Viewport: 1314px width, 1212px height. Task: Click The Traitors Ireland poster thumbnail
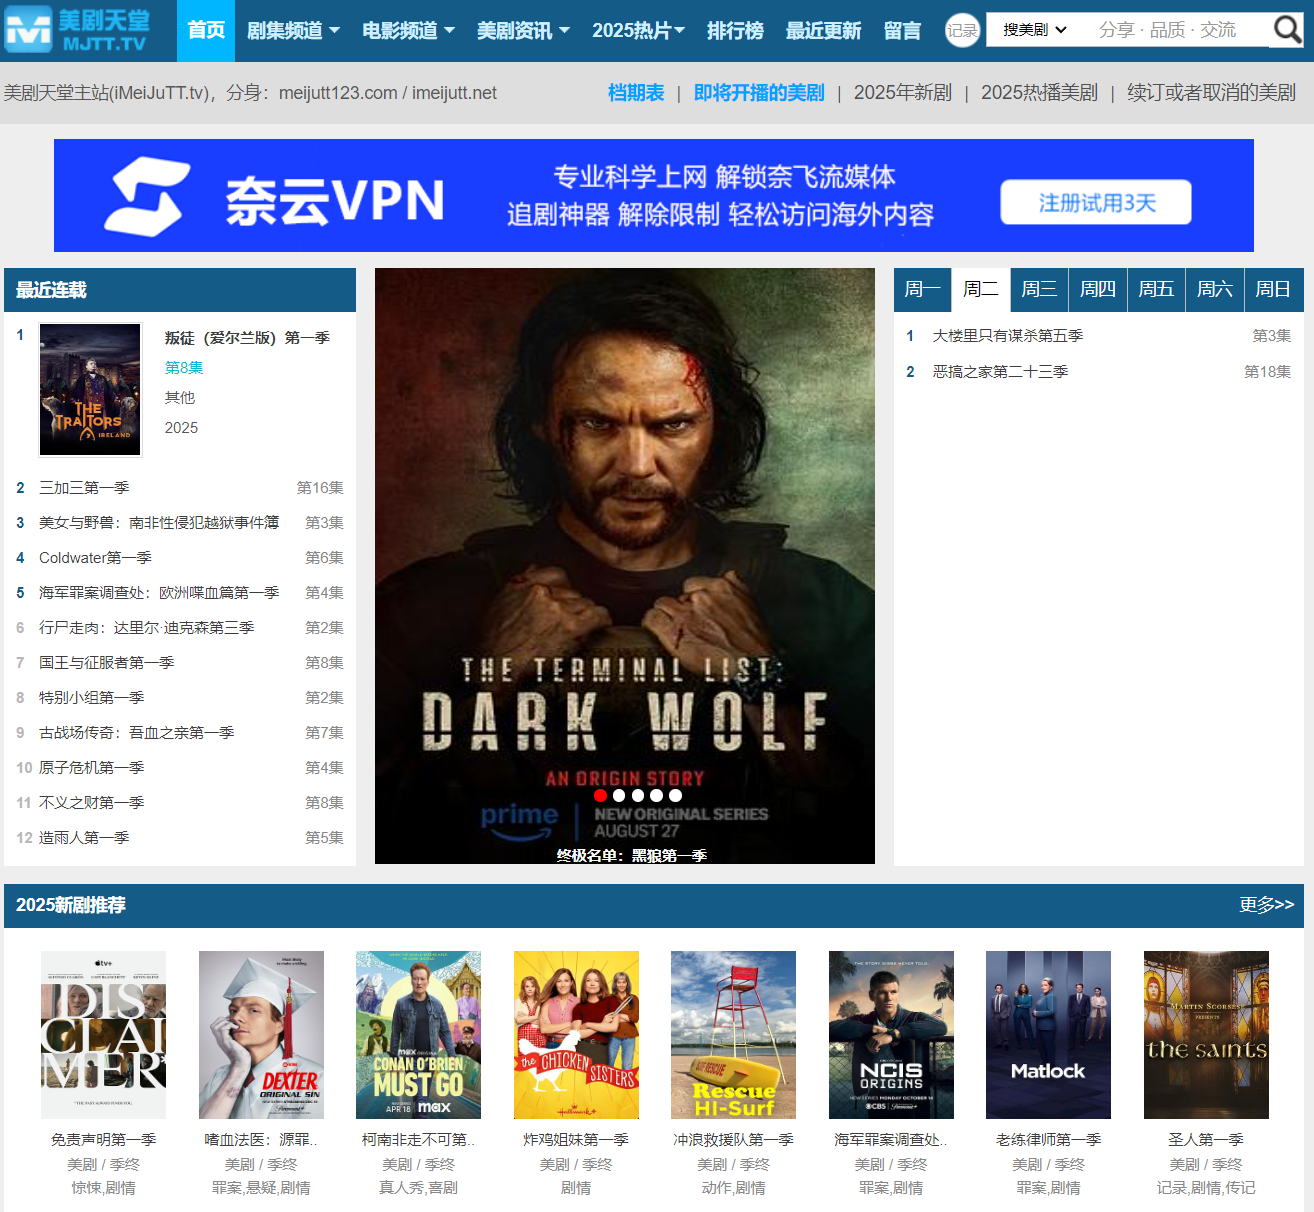90,390
